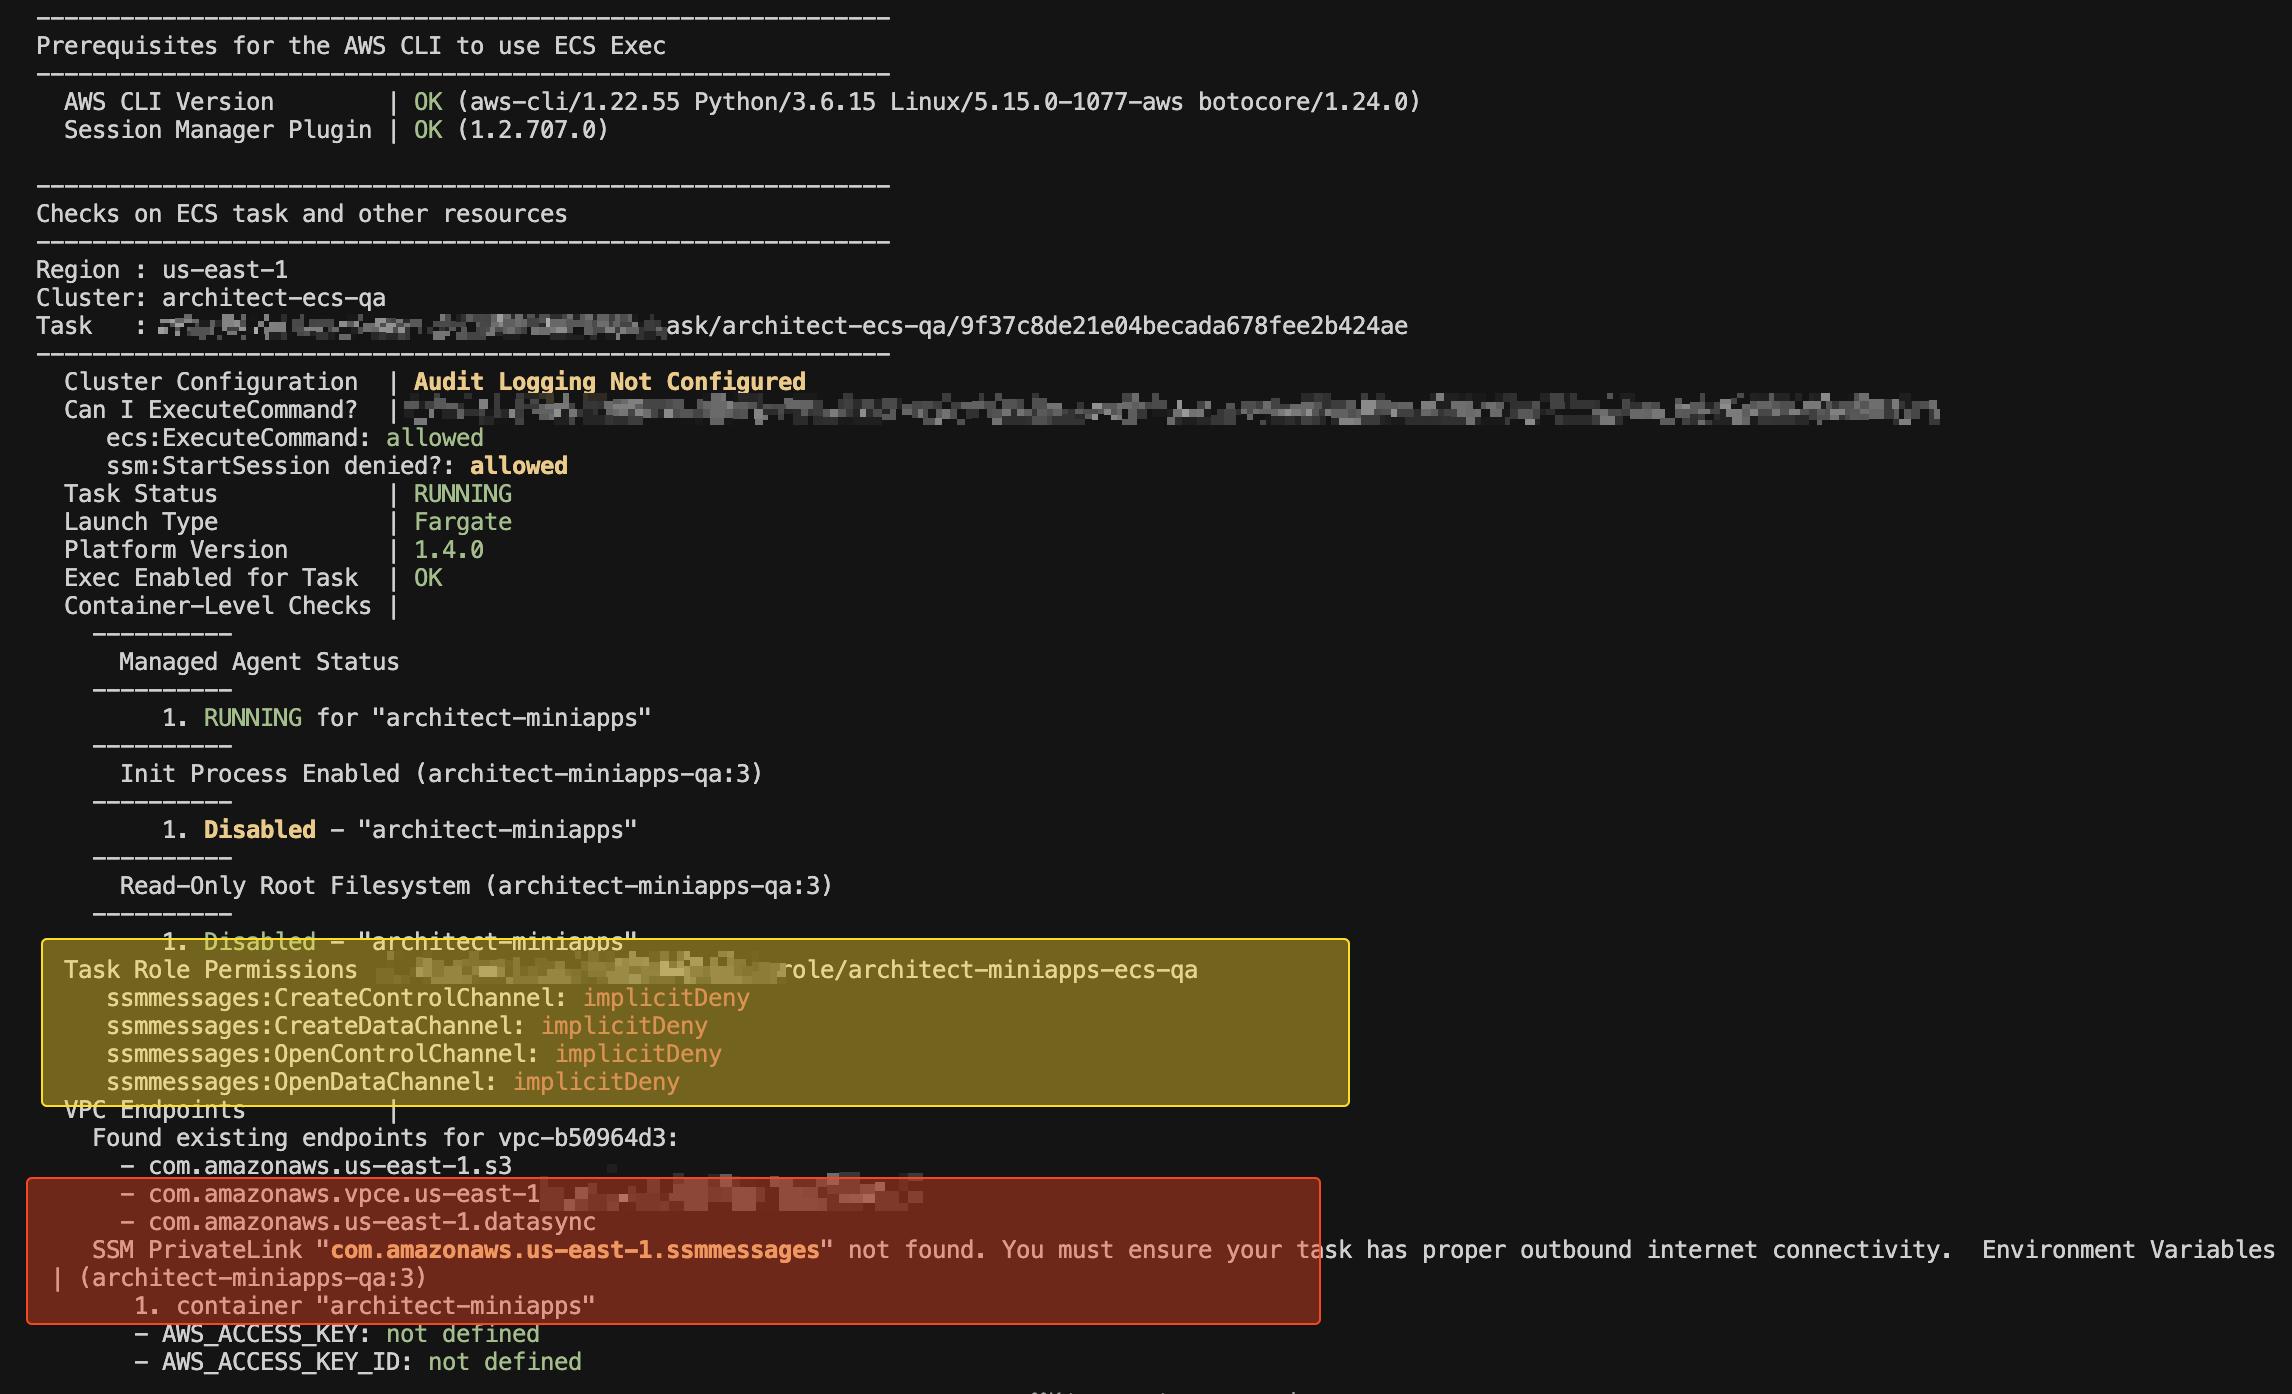
Task: Click platform version 1.4.0 text
Action: (448, 550)
